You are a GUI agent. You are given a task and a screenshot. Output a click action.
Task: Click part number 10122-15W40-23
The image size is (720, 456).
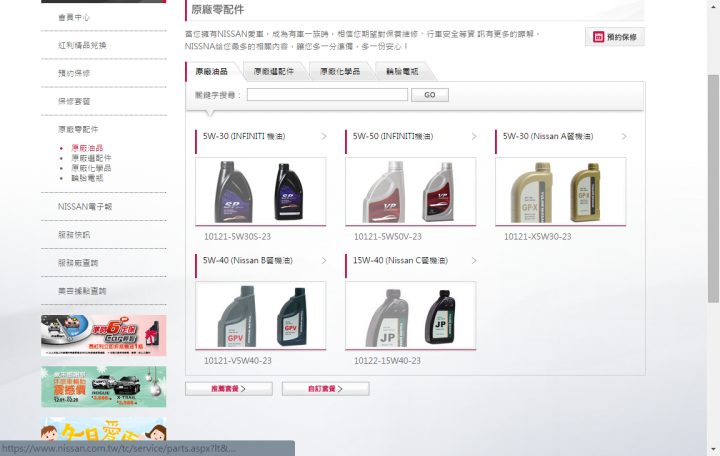point(387,361)
